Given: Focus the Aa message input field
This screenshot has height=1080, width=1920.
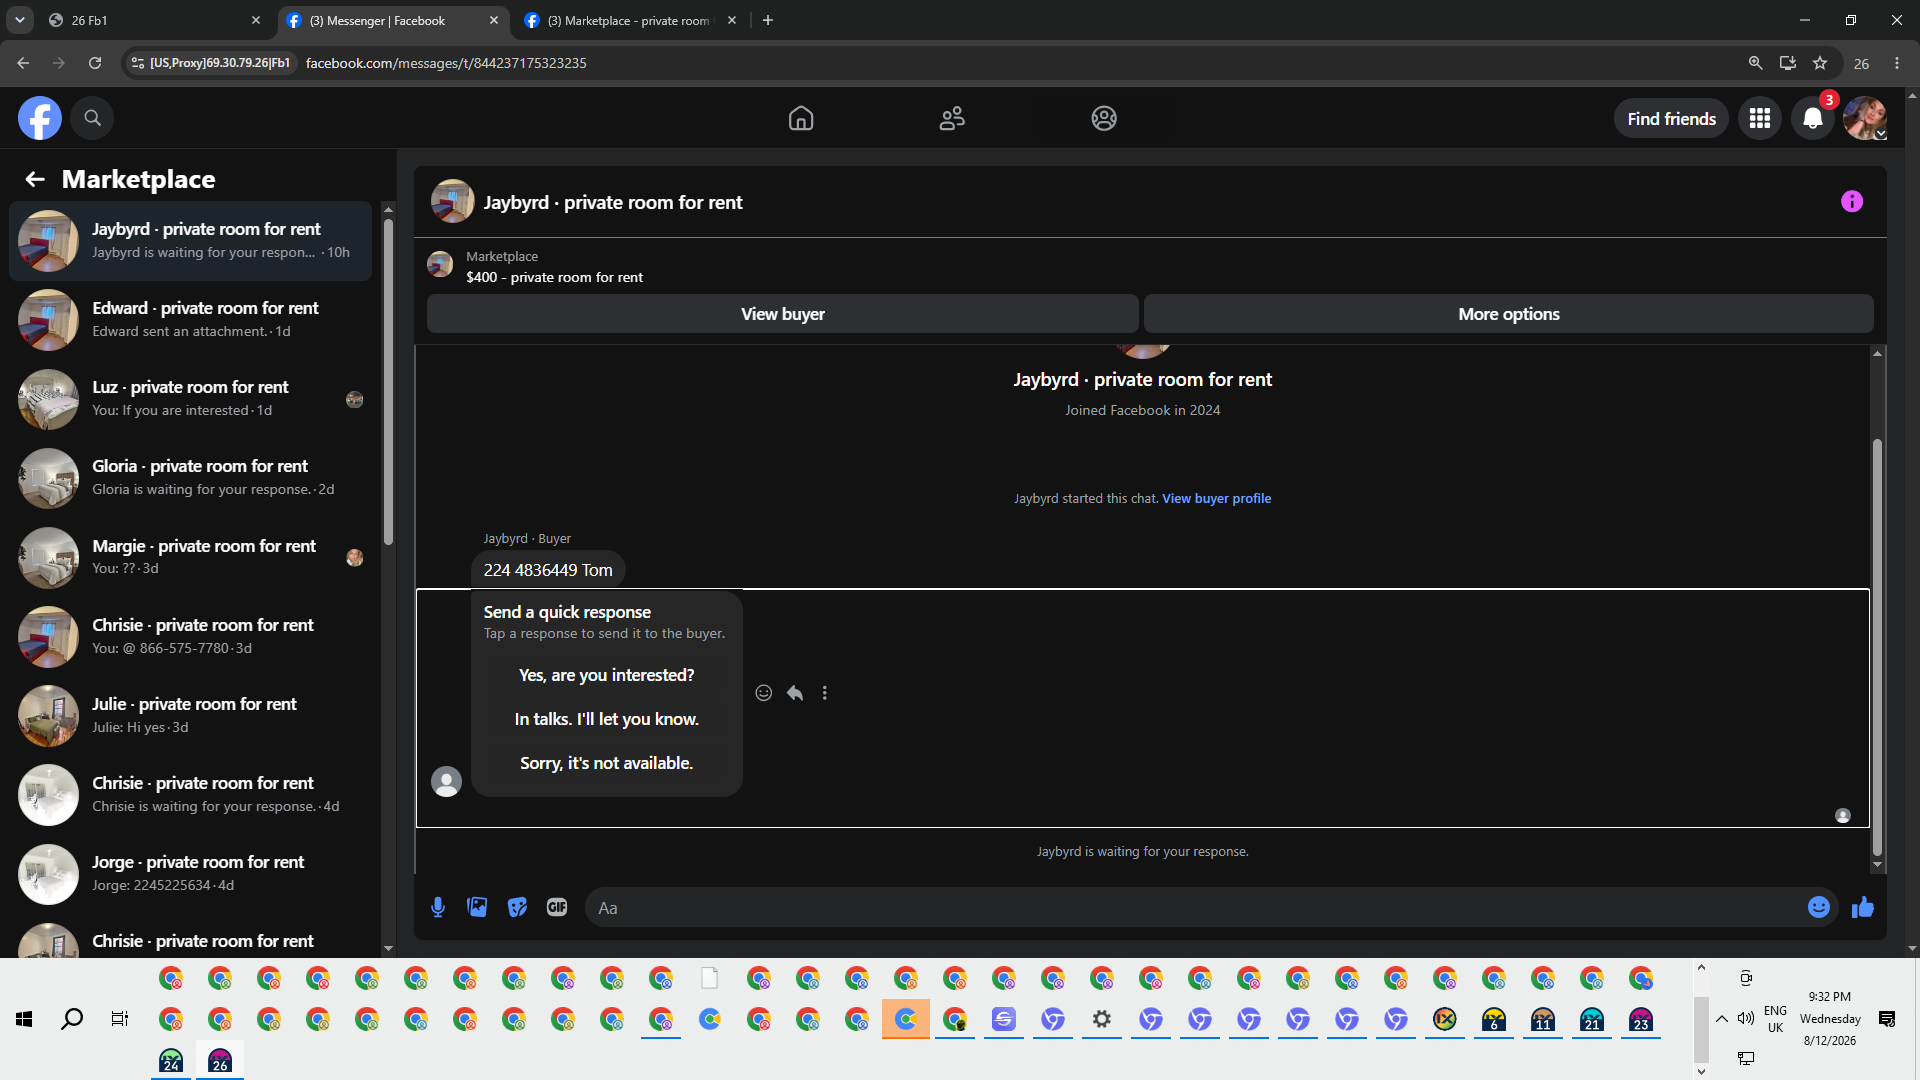Looking at the screenshot, I should pyautogui.click(x=1198, y=908).
